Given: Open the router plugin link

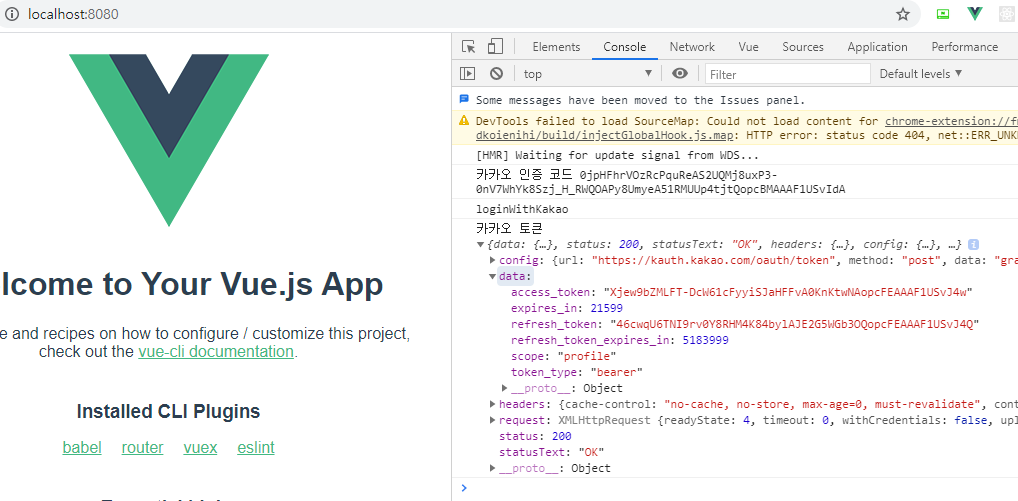Looking at the screenshot, I should tap(142, 447).
